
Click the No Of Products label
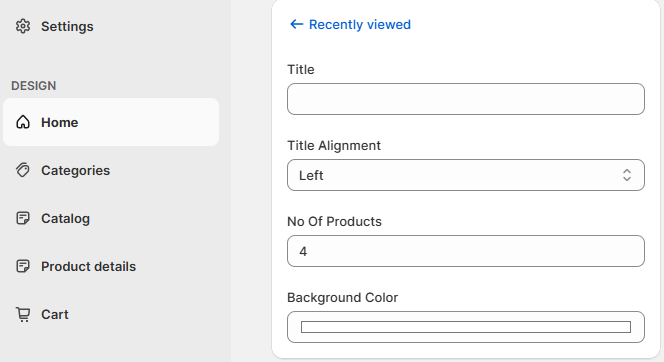(x=334, y=221)
